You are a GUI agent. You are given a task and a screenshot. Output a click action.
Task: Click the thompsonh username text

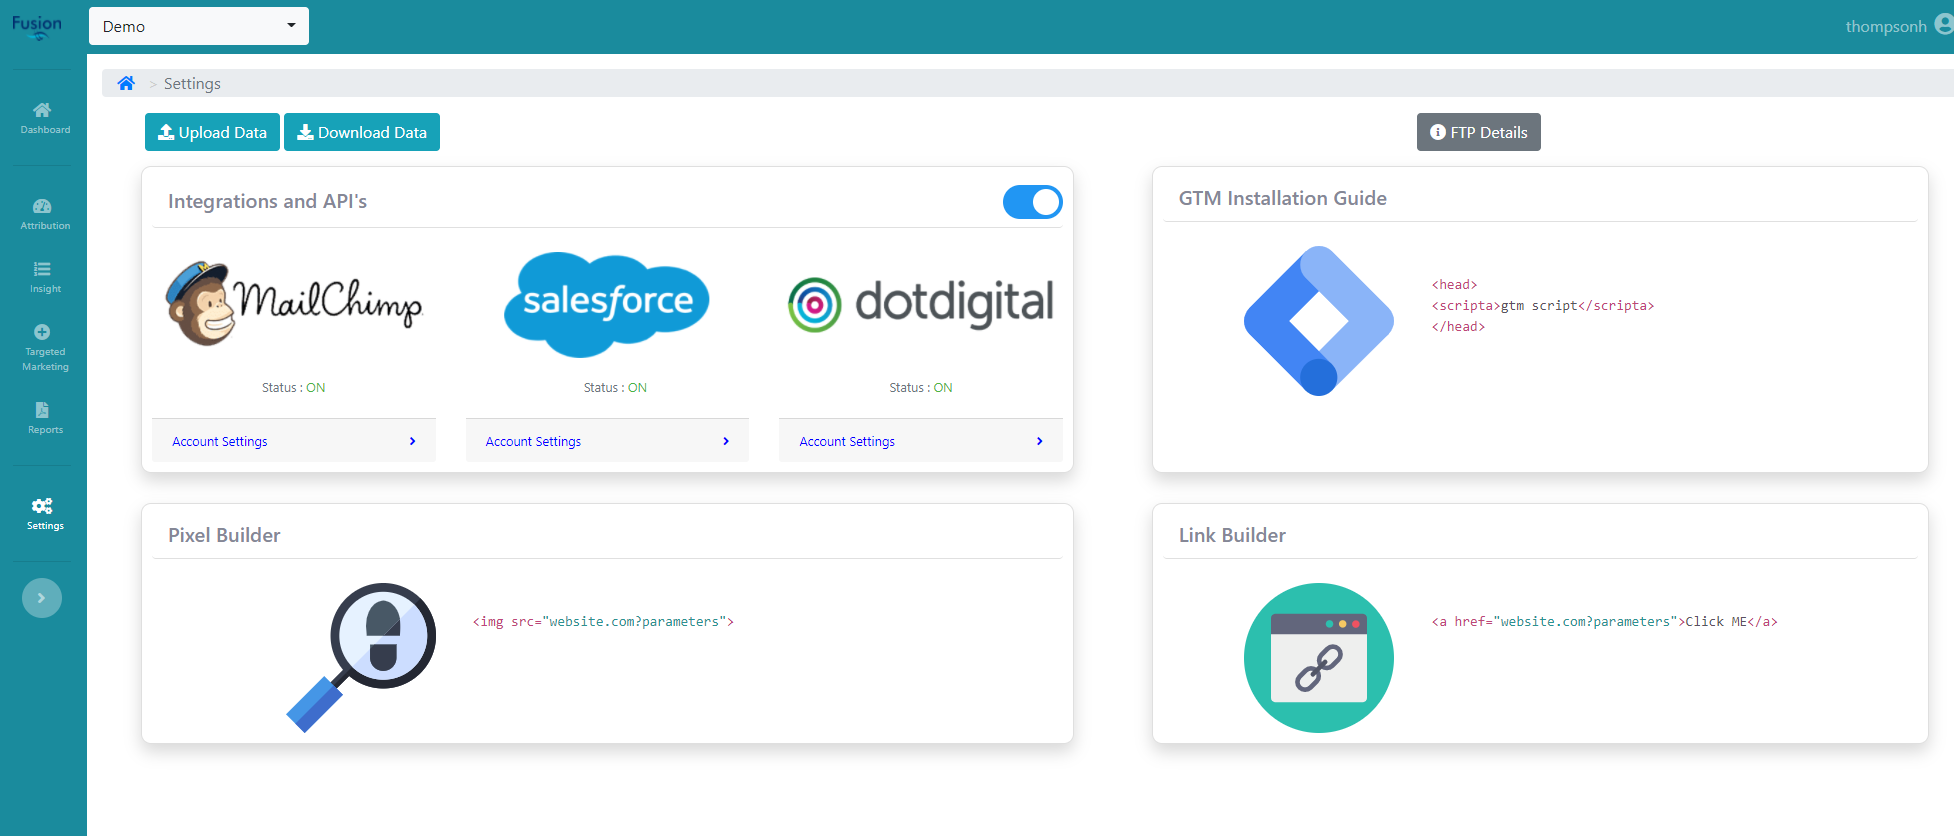(x=1886, y=26)
